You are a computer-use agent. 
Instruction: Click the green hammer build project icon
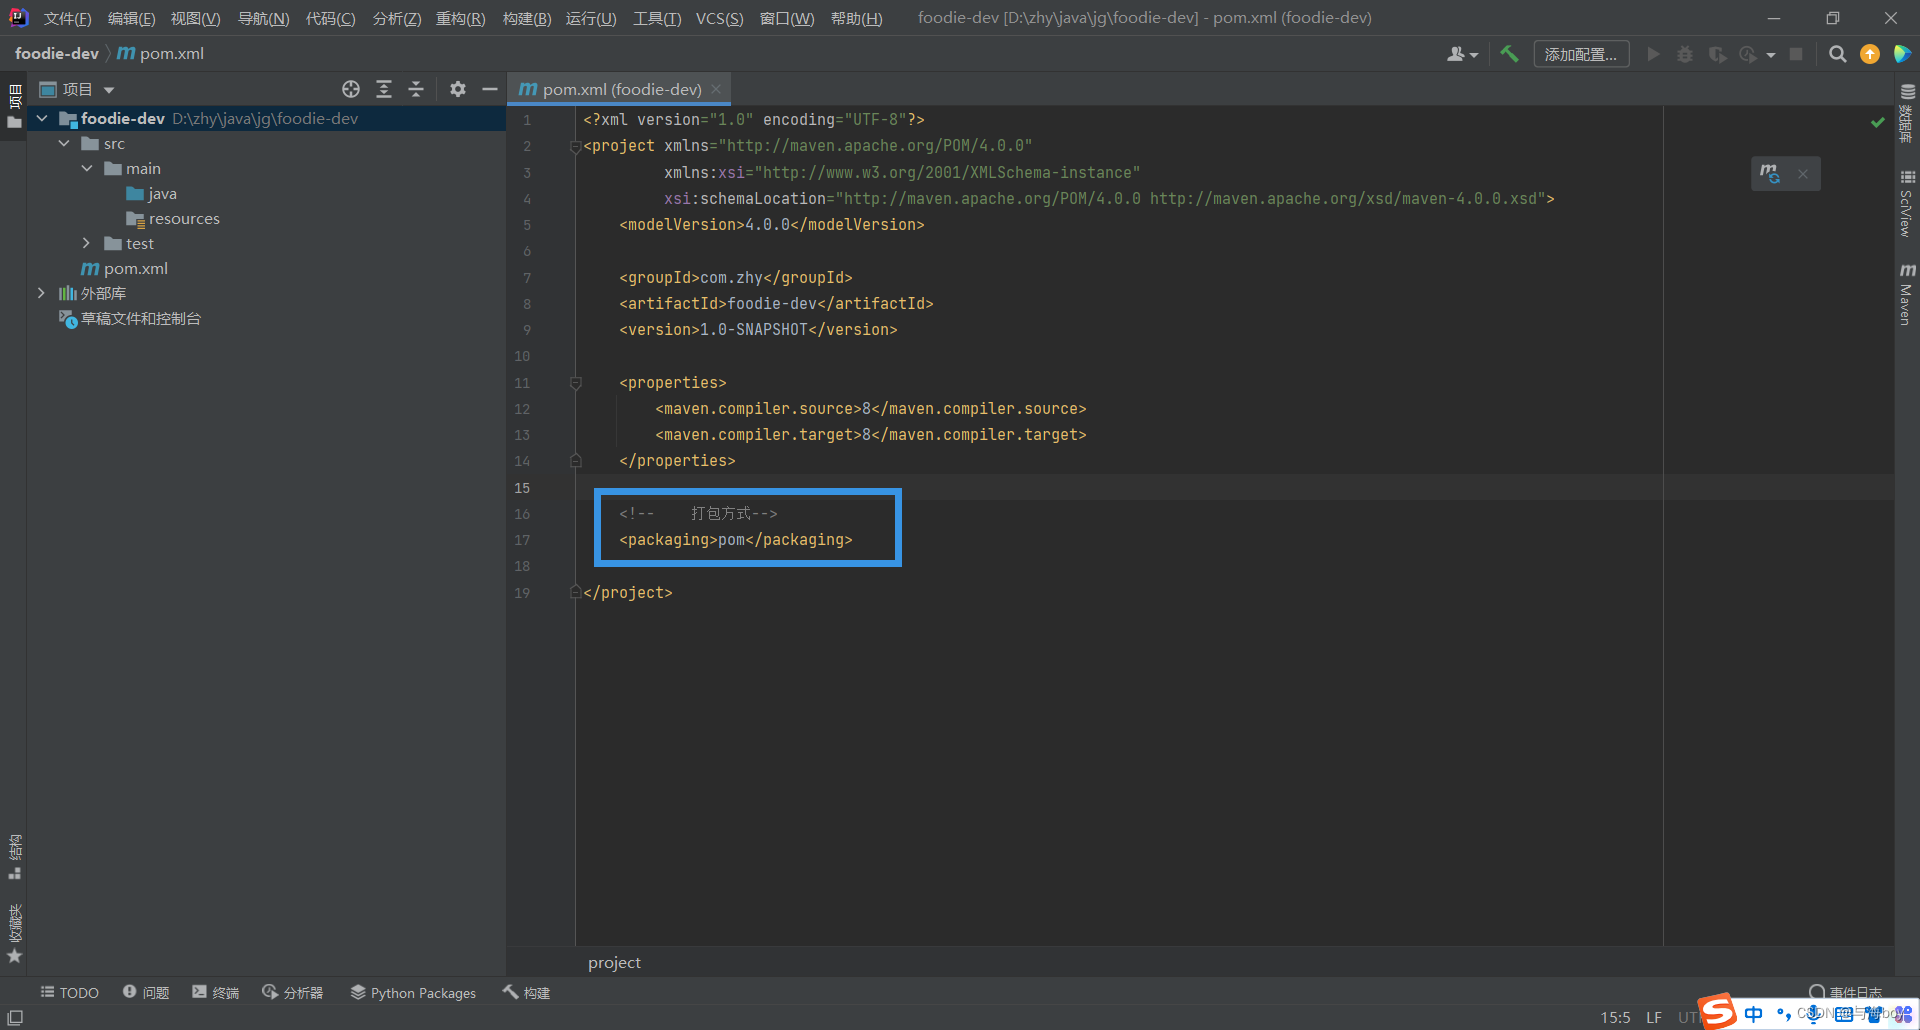[x=1509, y=54]
